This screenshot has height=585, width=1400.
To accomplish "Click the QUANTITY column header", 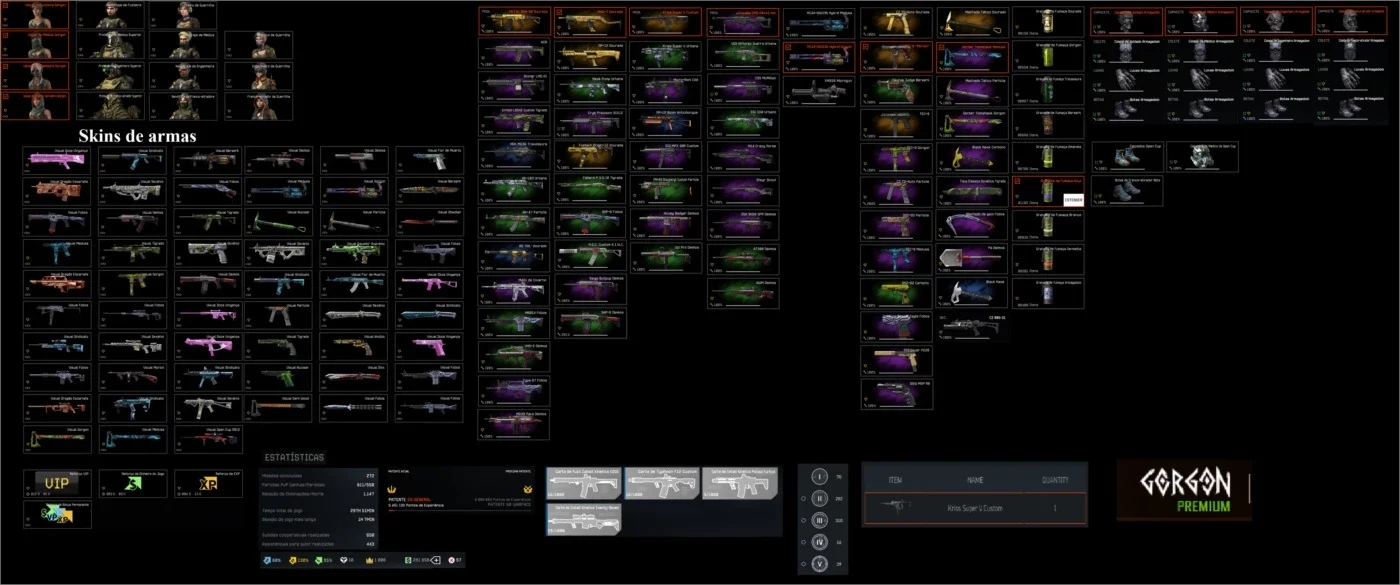I will 1056,480.
